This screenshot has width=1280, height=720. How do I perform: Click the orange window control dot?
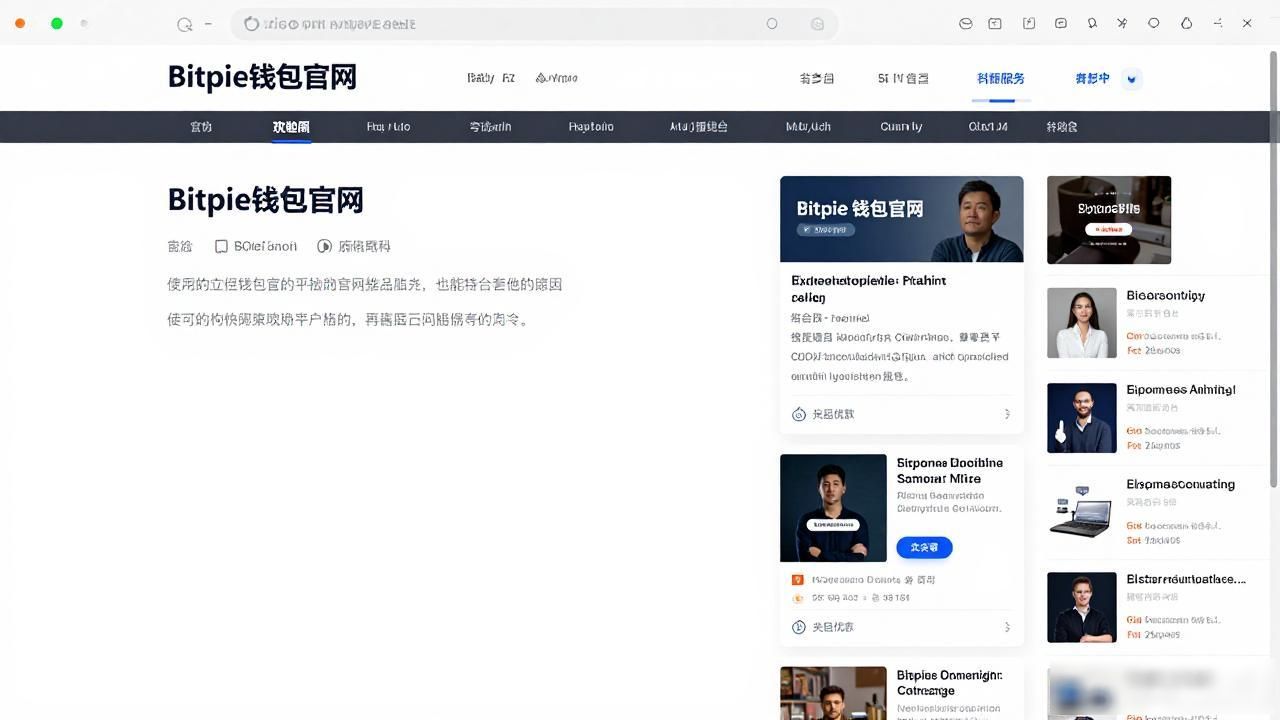pyautogui.click(x=20, y=23)
